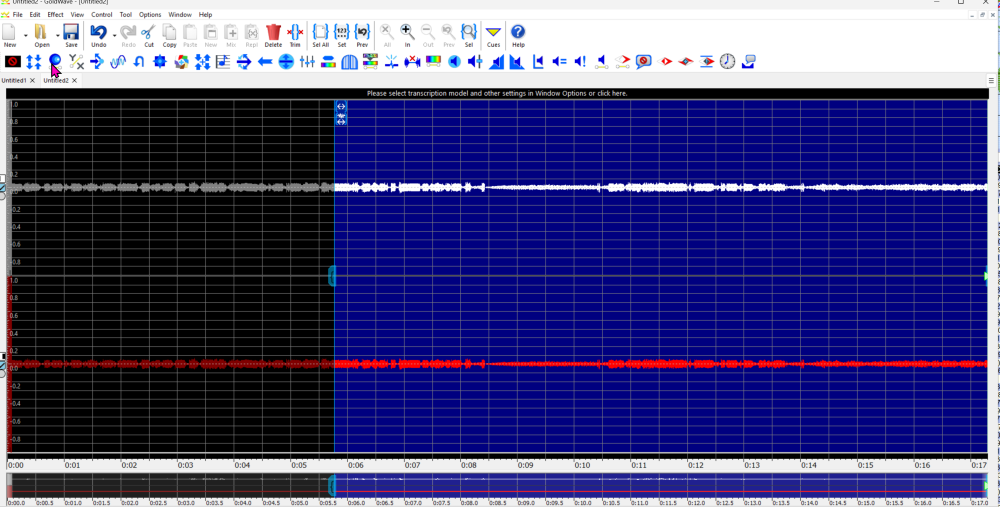Viewport: 1000px width, 507px height.
Task: Open the Effect menu
Action: (55, 14)
